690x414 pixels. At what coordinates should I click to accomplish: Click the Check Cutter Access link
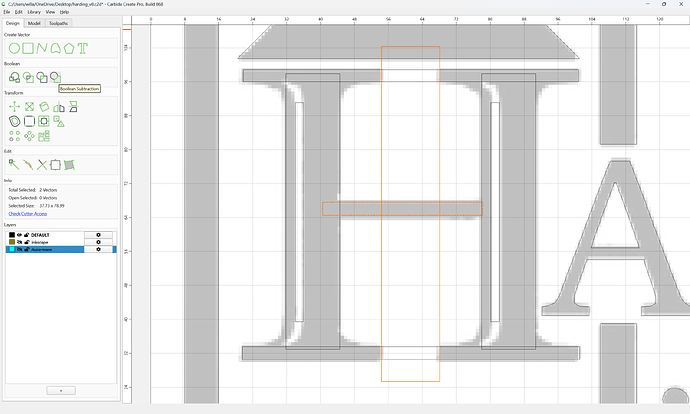[28, 213]
